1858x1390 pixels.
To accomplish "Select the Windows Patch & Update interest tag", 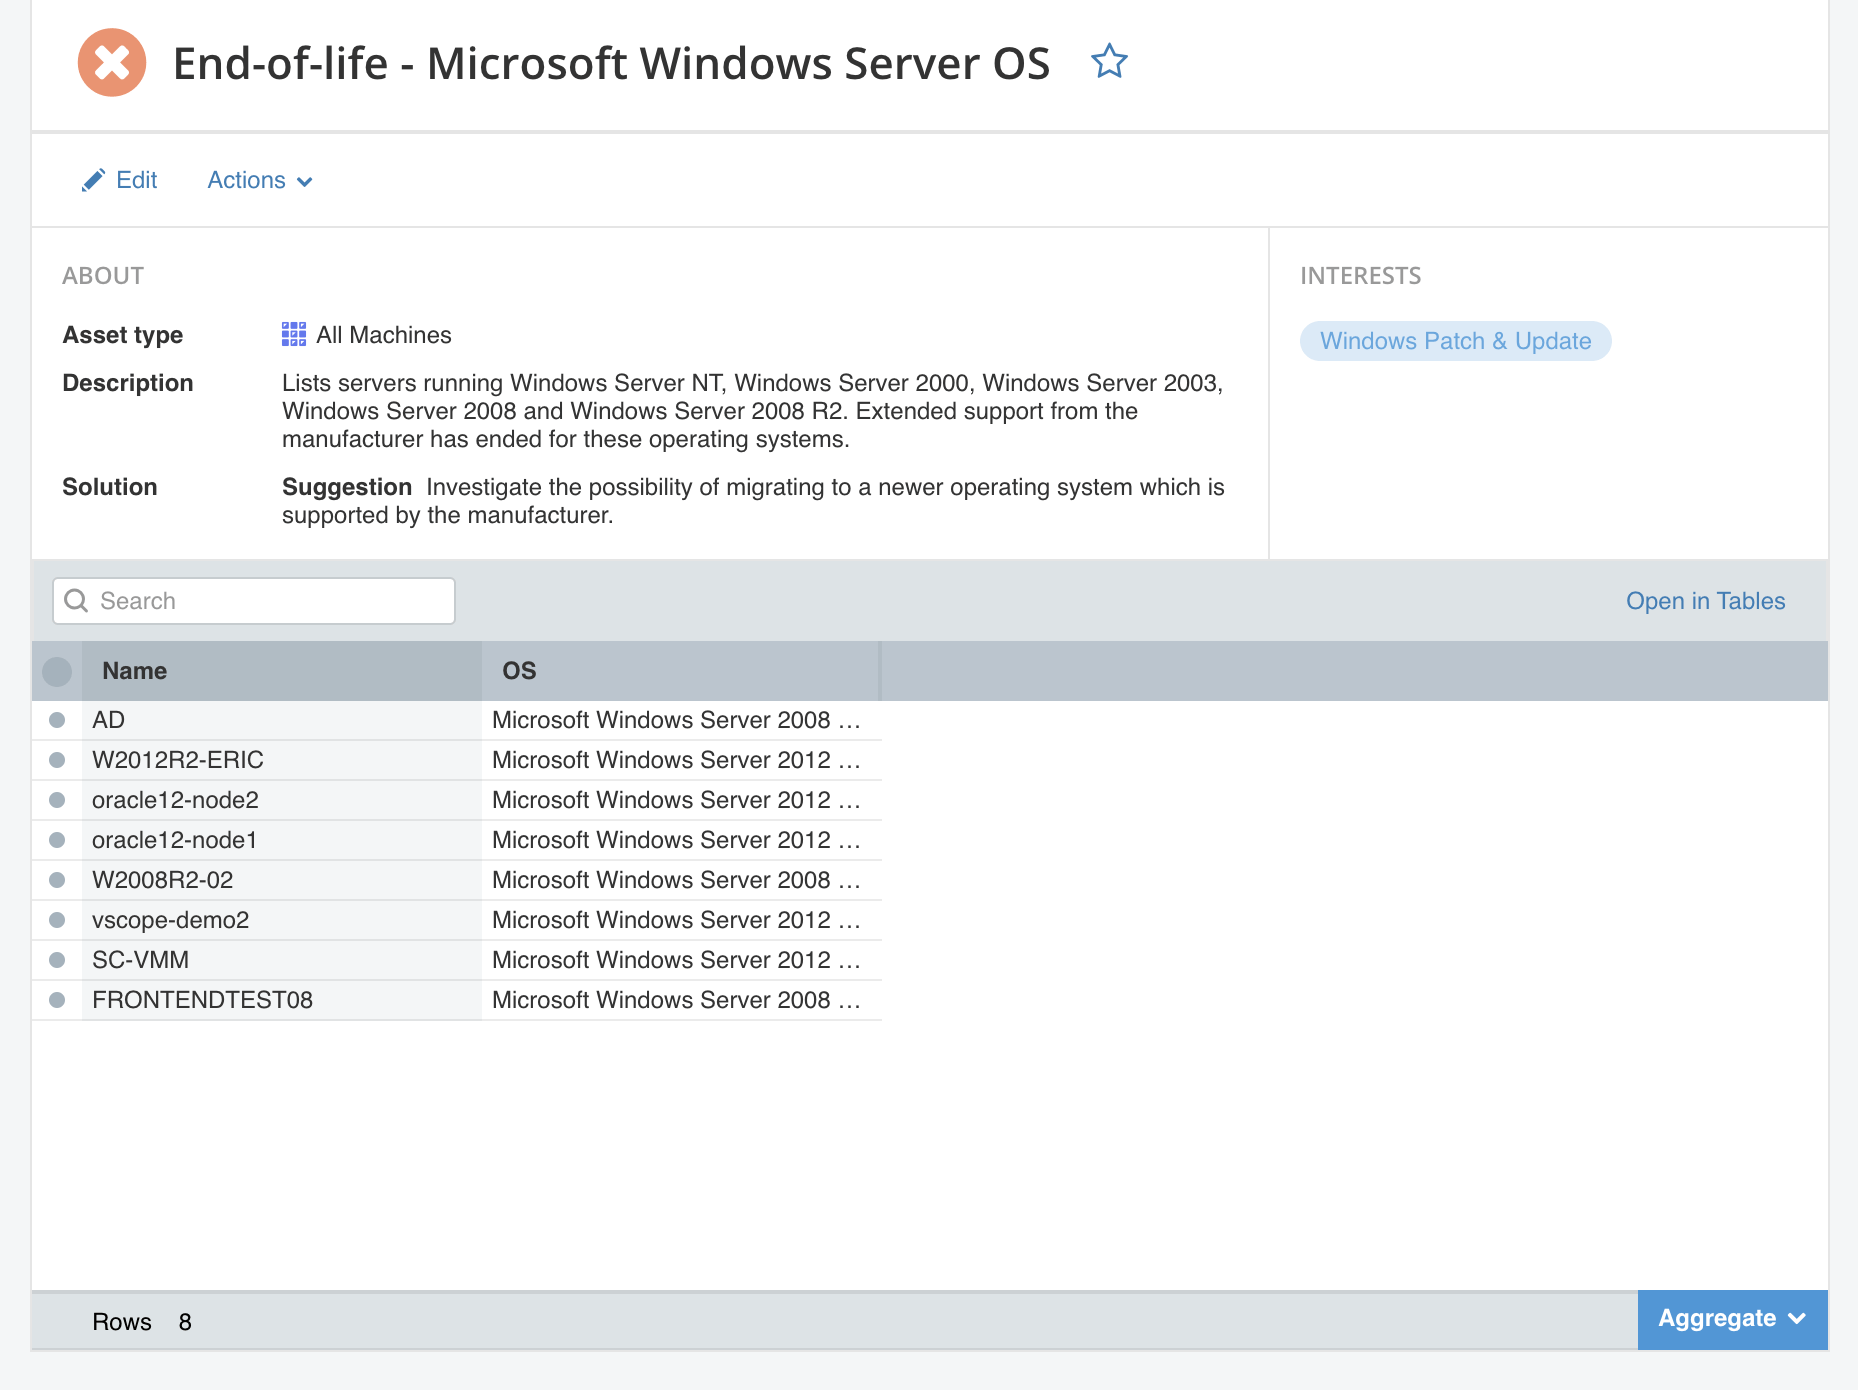I will coord(1455,341).
